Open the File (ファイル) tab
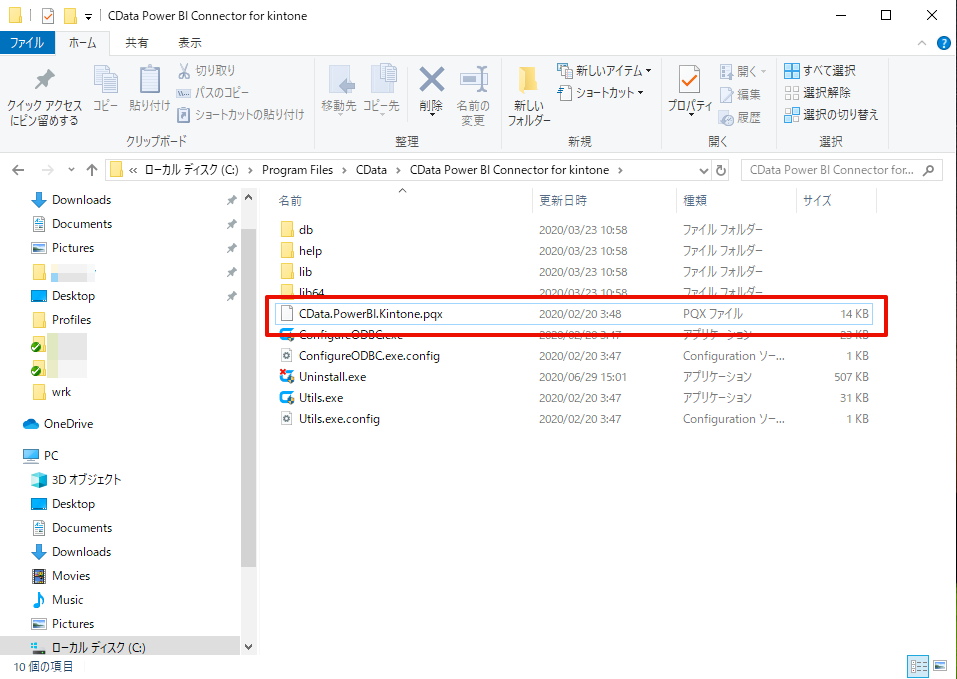 pyautogui.click(x=27, y=43)
